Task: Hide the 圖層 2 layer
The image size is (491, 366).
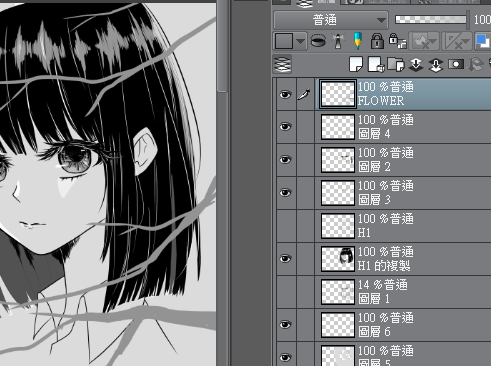Action: tap(286, 160)
